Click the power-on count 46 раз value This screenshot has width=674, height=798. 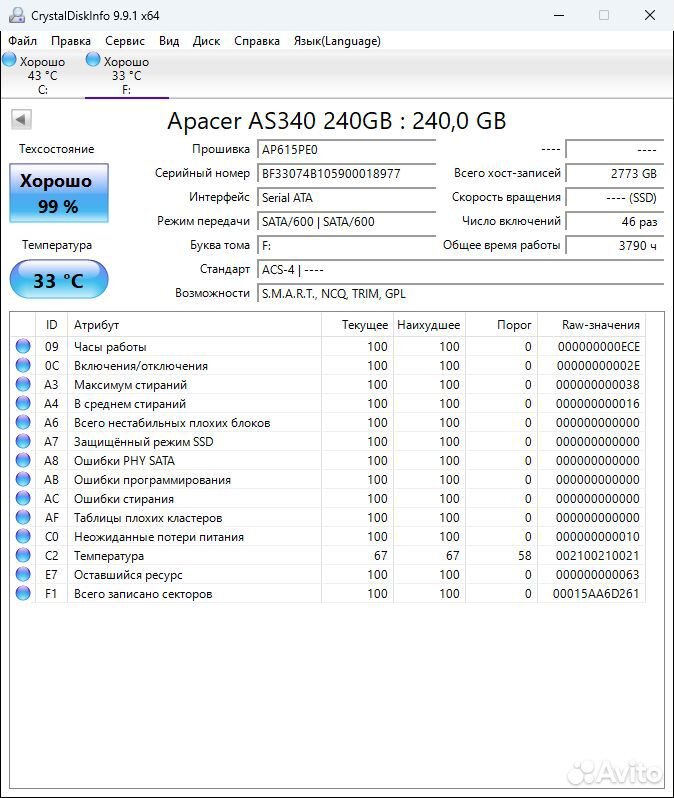point(615,221)
